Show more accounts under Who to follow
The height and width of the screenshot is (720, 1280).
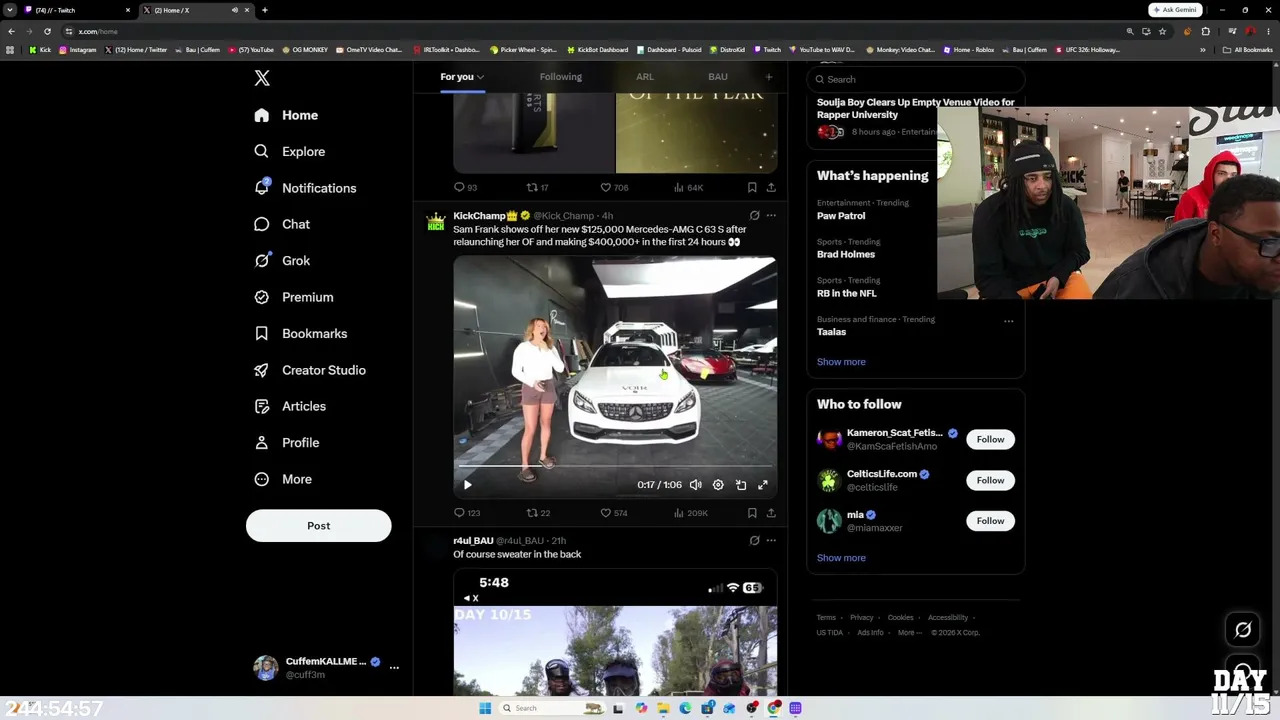pos(841,558)
